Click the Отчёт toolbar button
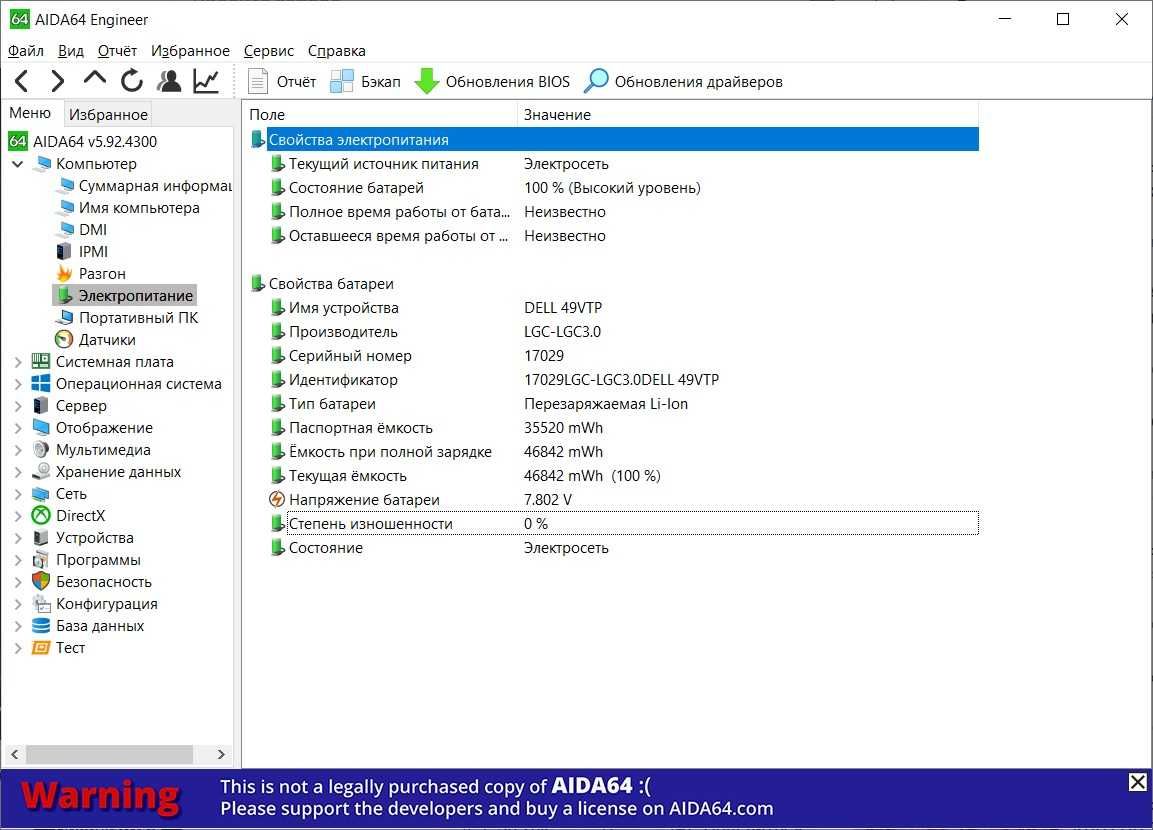1153x830 pixels. 282,82
